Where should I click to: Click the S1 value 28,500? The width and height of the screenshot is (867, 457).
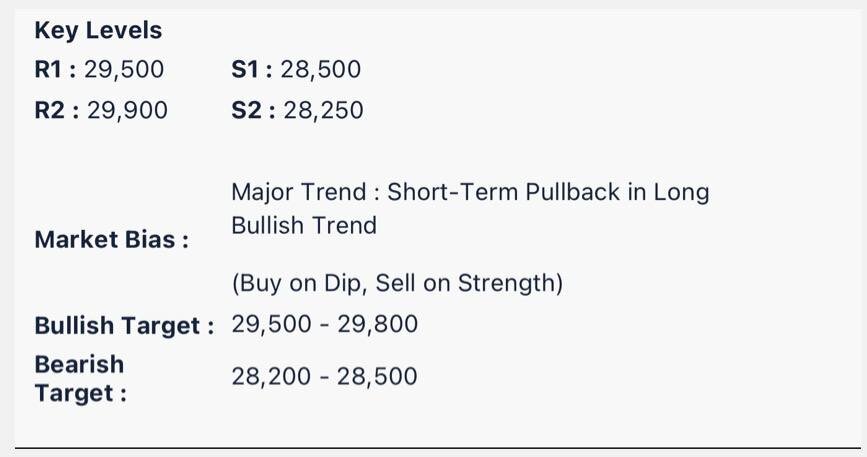(321, 70)
